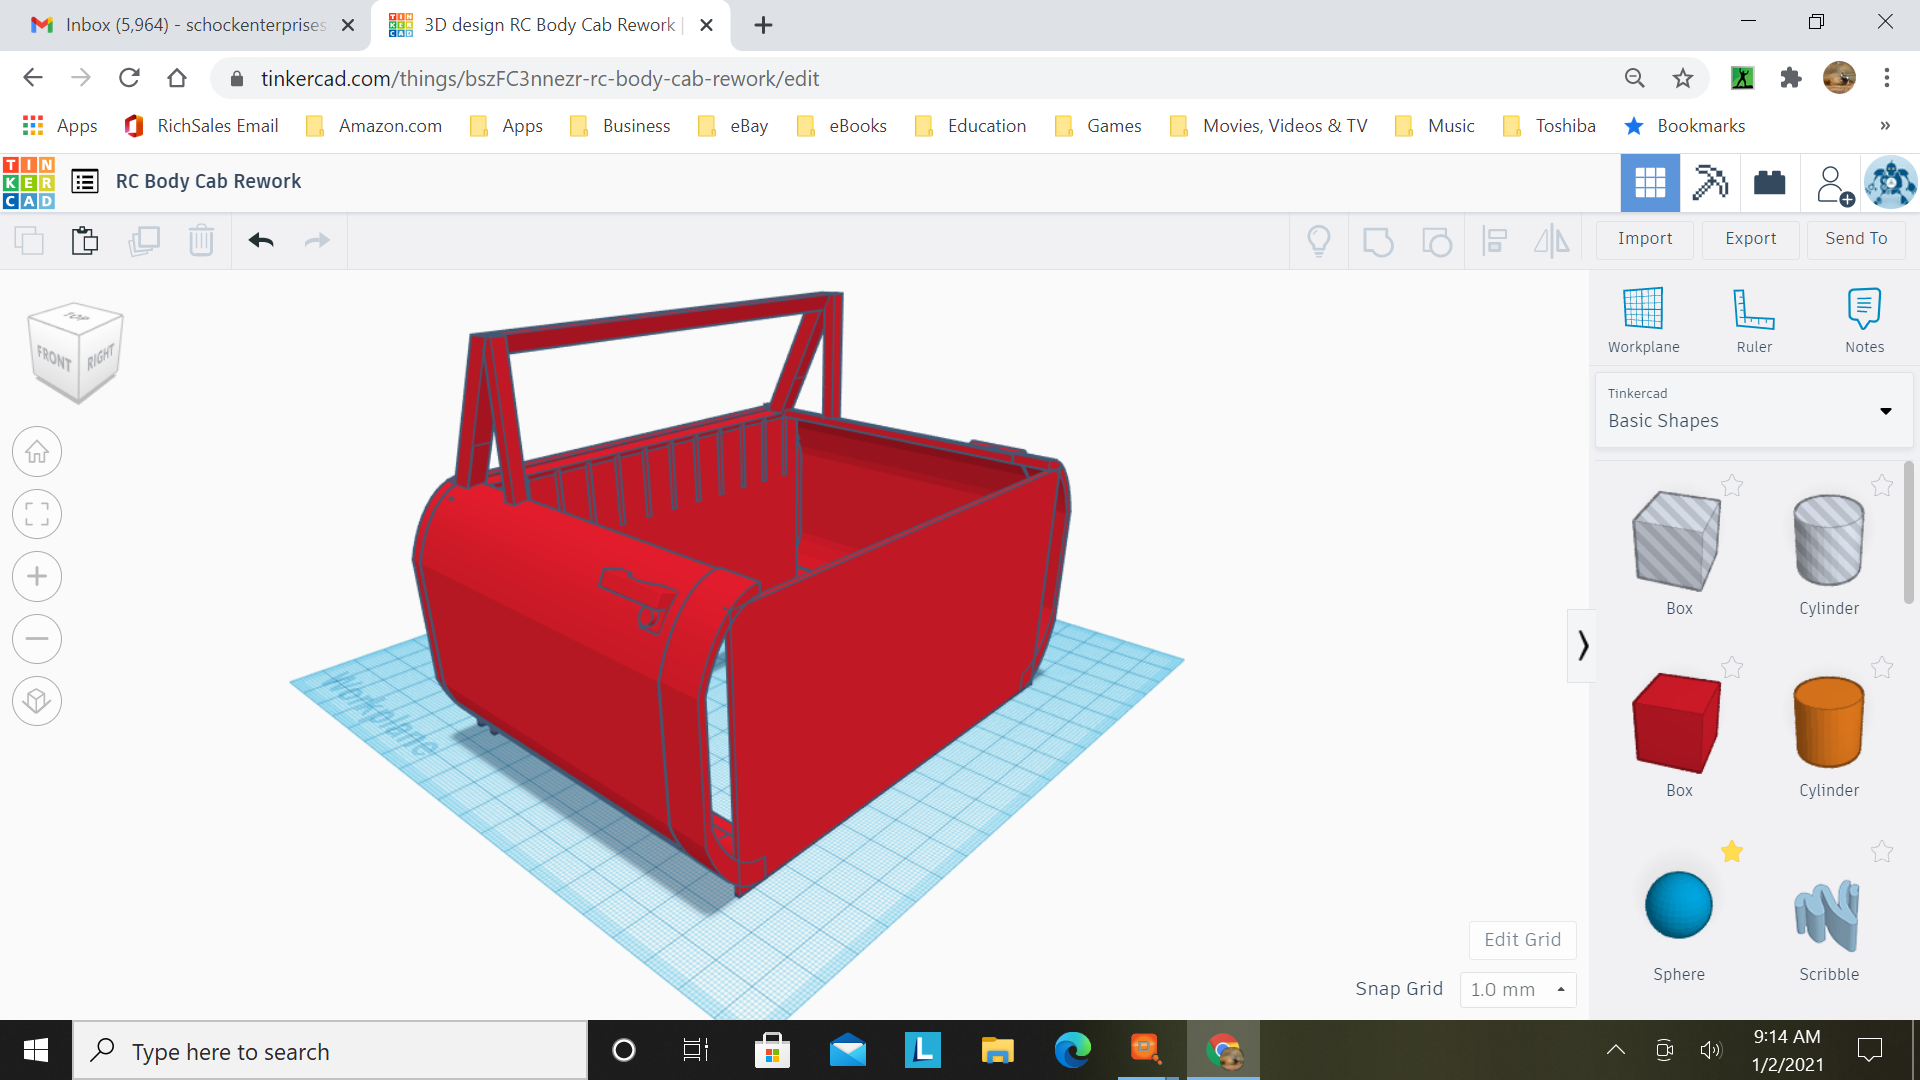Open File Explorer from taskbar
1920x1080 pixels.
point(997,1050)
